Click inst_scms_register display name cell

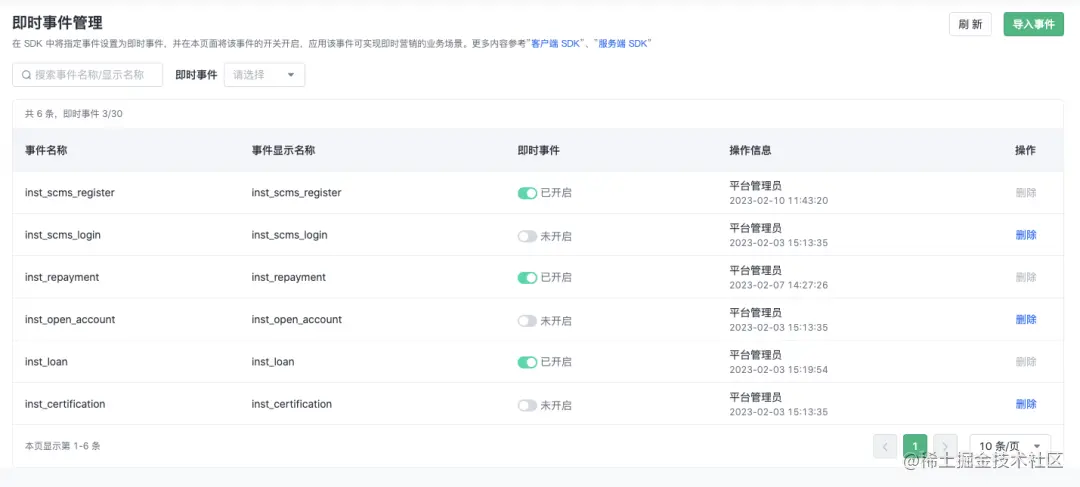click(297, 193)
